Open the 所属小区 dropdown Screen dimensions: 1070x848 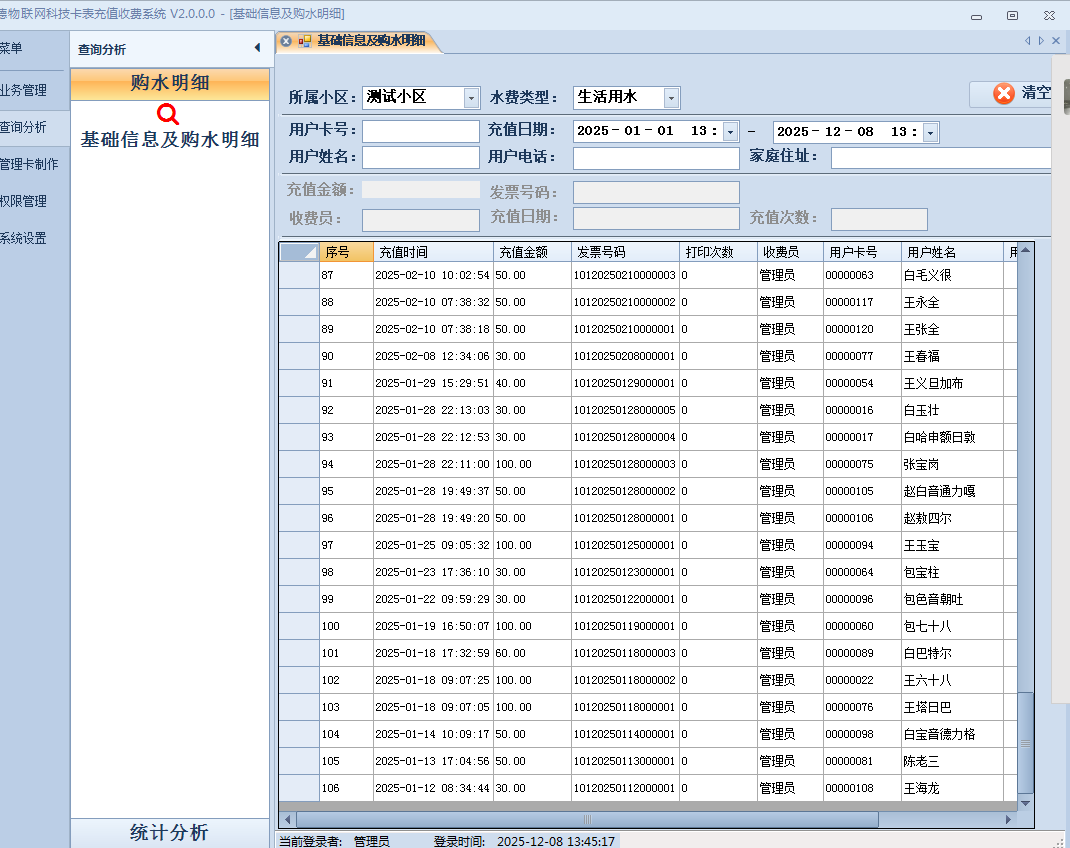tap(471, 98)
